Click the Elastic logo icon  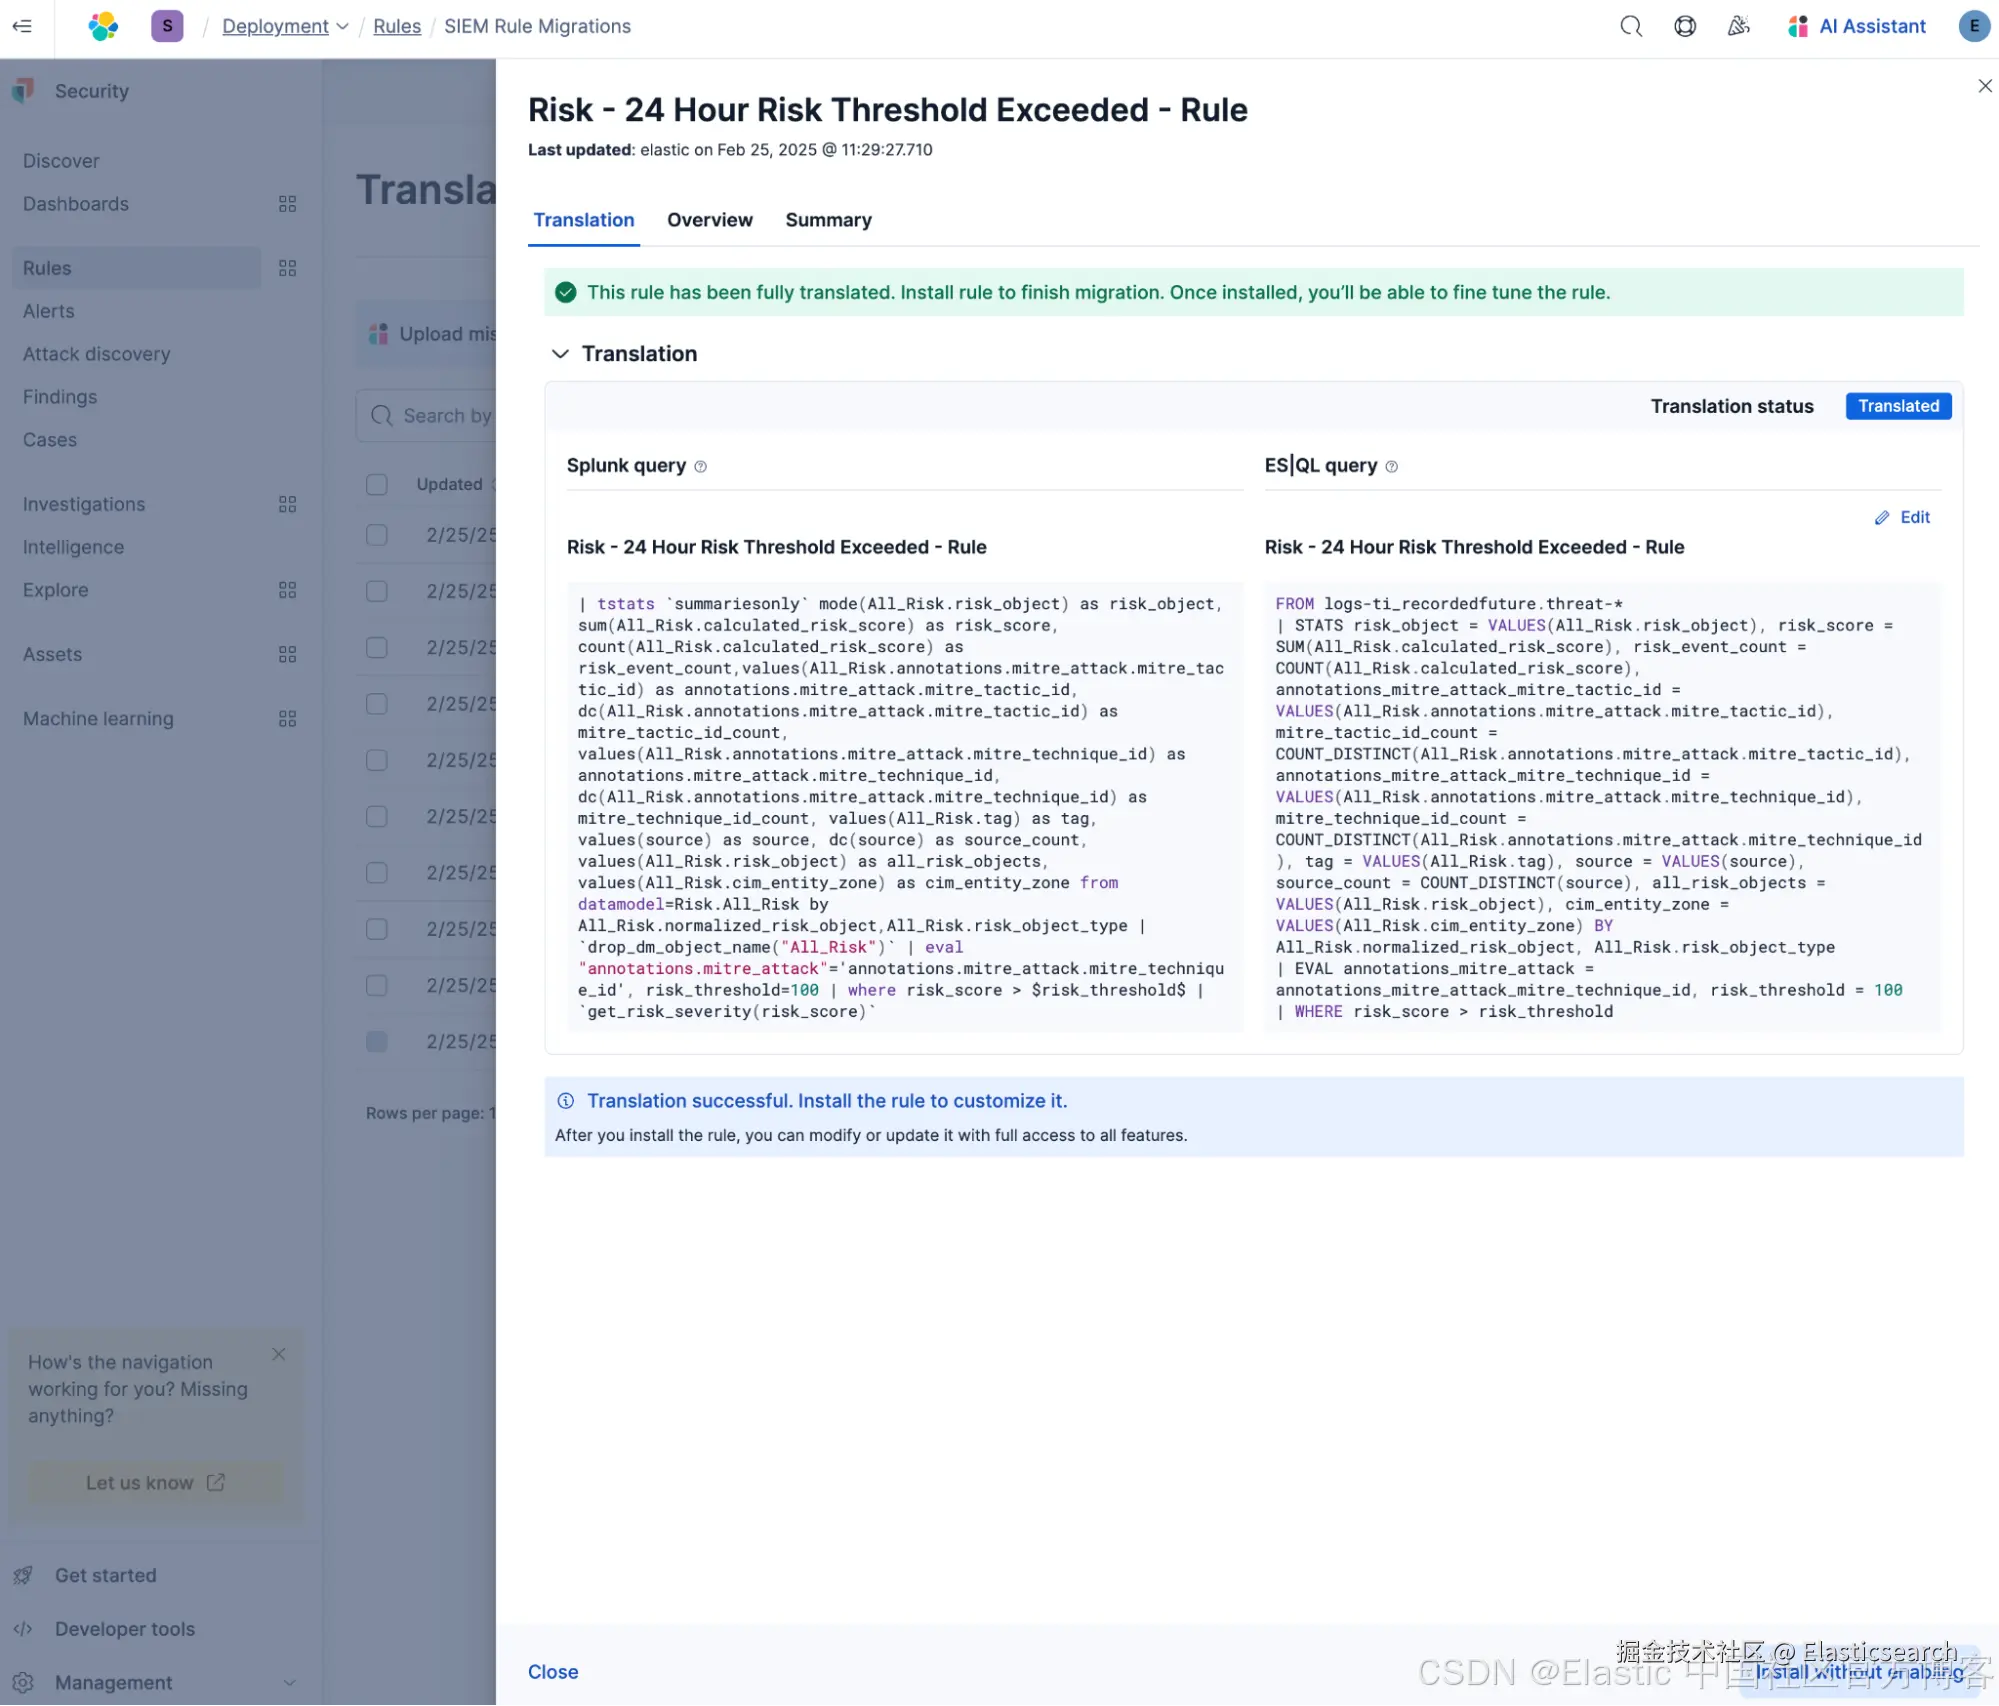pos(103,26)
